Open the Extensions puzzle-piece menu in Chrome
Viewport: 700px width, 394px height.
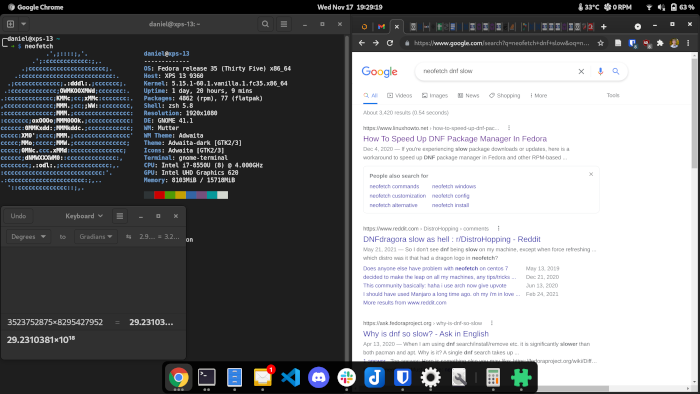[x=660, y=43]
